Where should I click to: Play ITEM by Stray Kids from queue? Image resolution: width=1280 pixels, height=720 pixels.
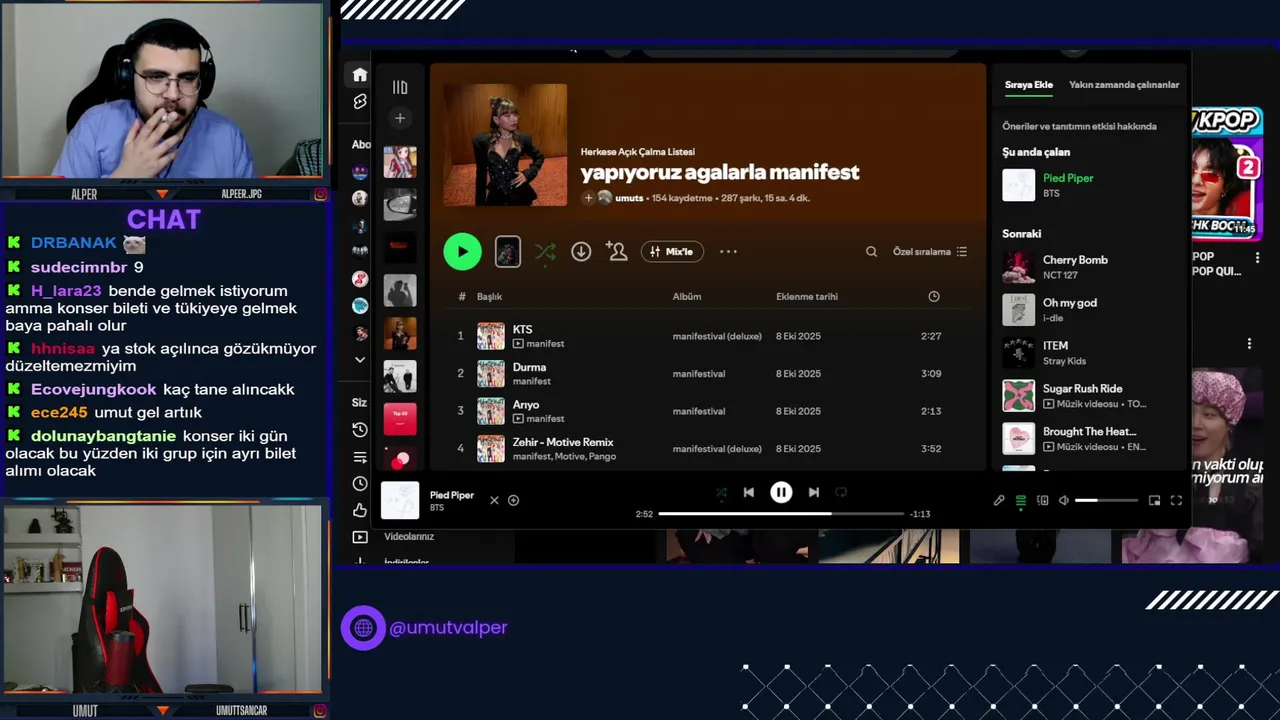pyautogui.click(x=1090, y=353)
